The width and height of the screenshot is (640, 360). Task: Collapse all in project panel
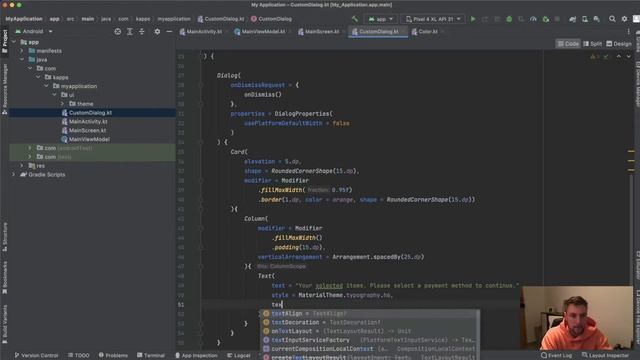point(142,31)
